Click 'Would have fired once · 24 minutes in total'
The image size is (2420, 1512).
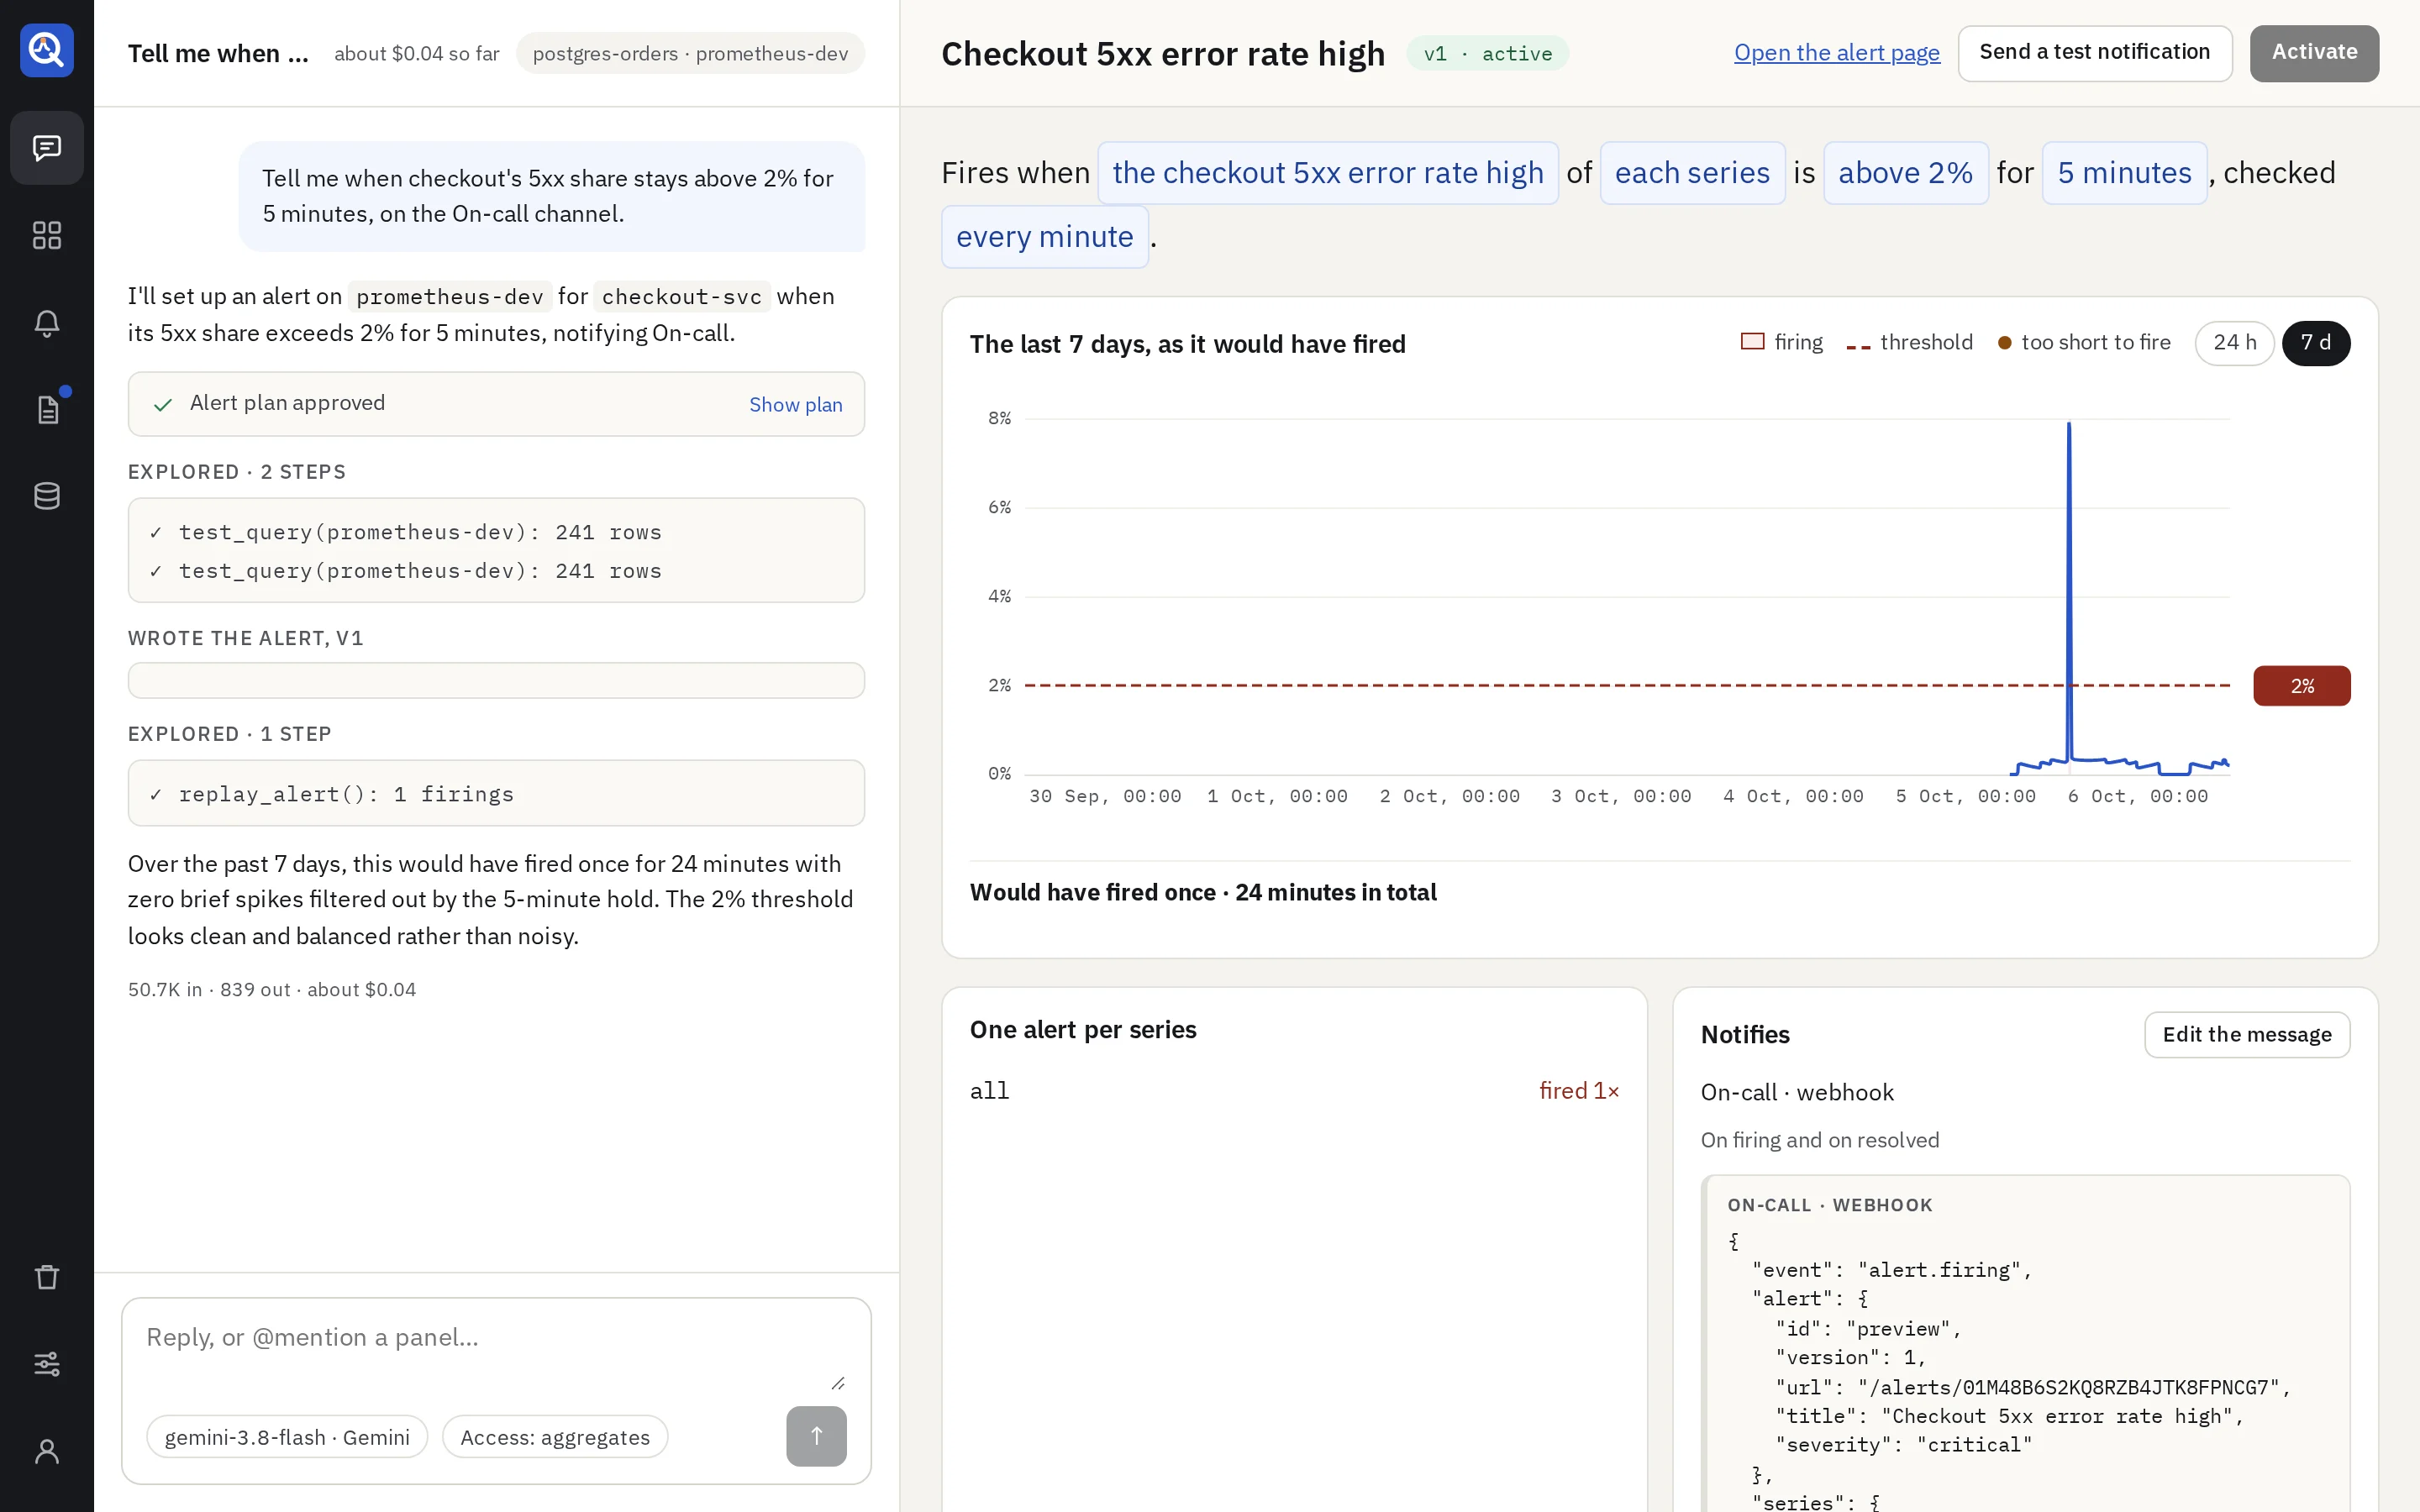(x=1203, y=892)
